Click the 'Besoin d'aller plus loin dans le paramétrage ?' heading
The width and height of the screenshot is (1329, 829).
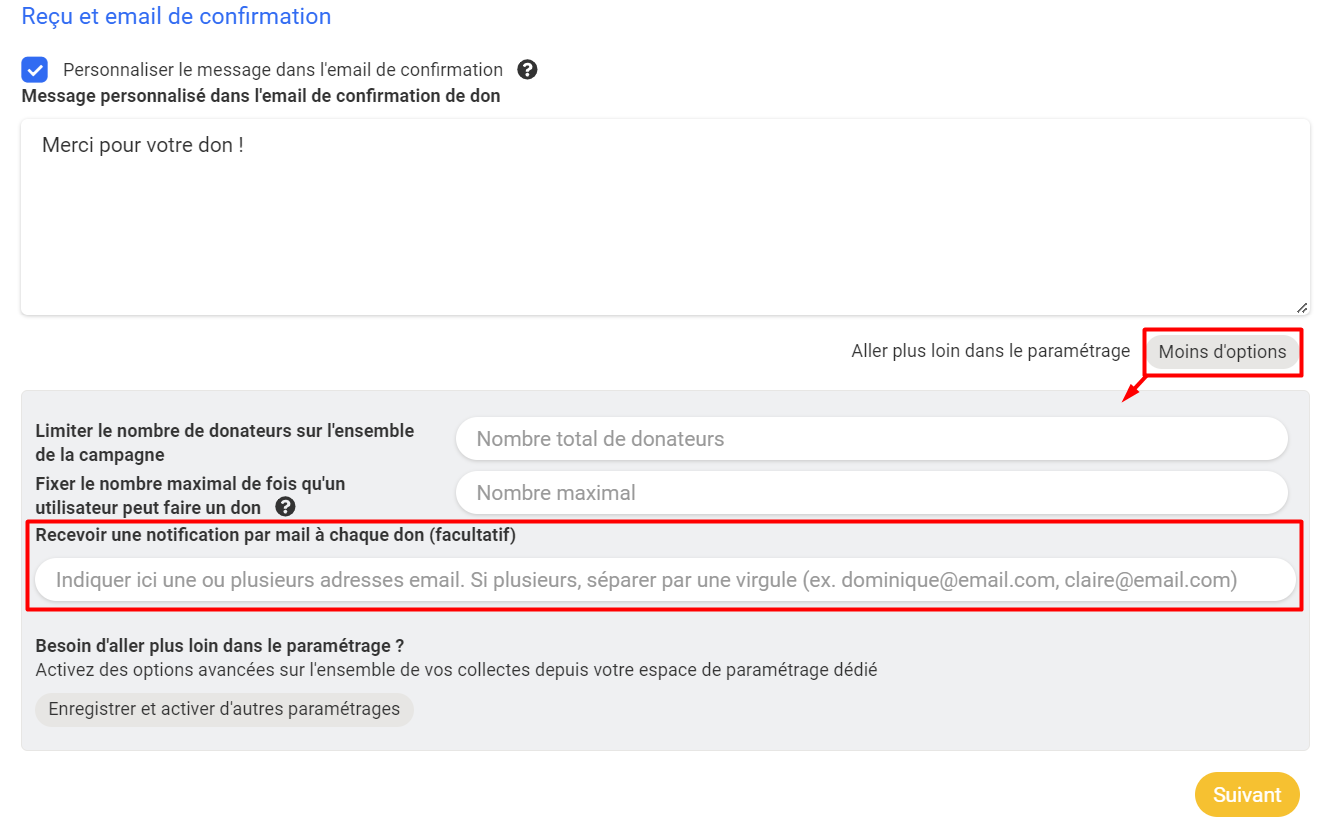(220, 646)
